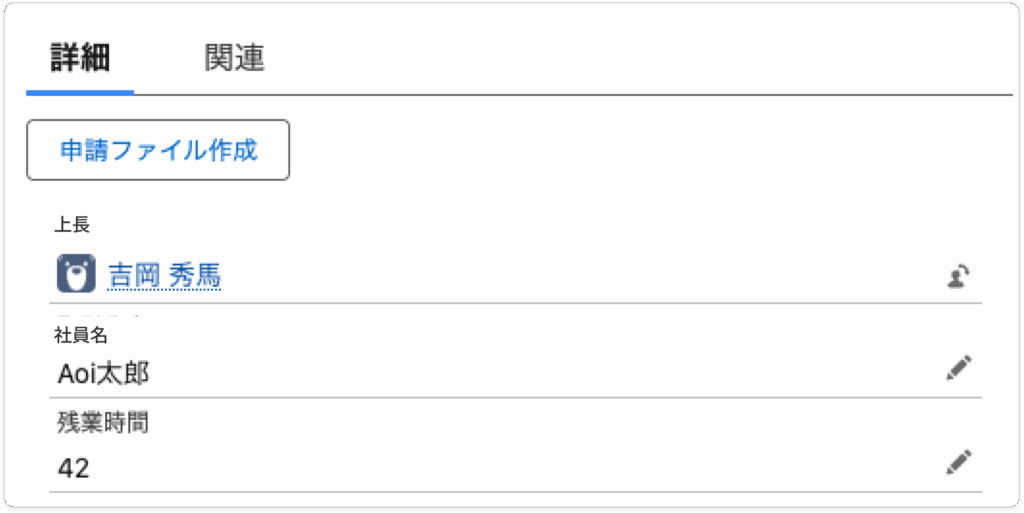The height and width of the screenshot is (513, 1024).
Task: Click the 42 value in 残業時間
Action: [x=74, y=468]
